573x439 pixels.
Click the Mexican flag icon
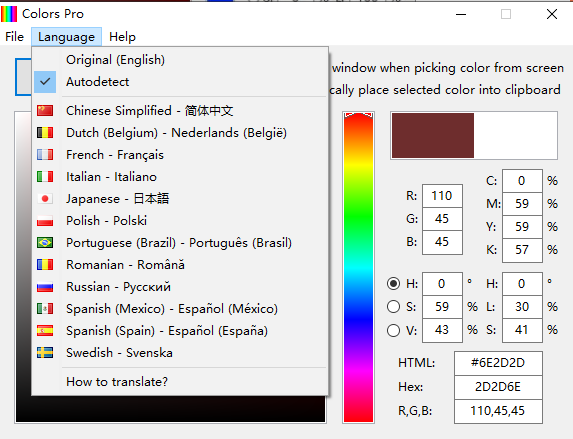tap(45, 309)
